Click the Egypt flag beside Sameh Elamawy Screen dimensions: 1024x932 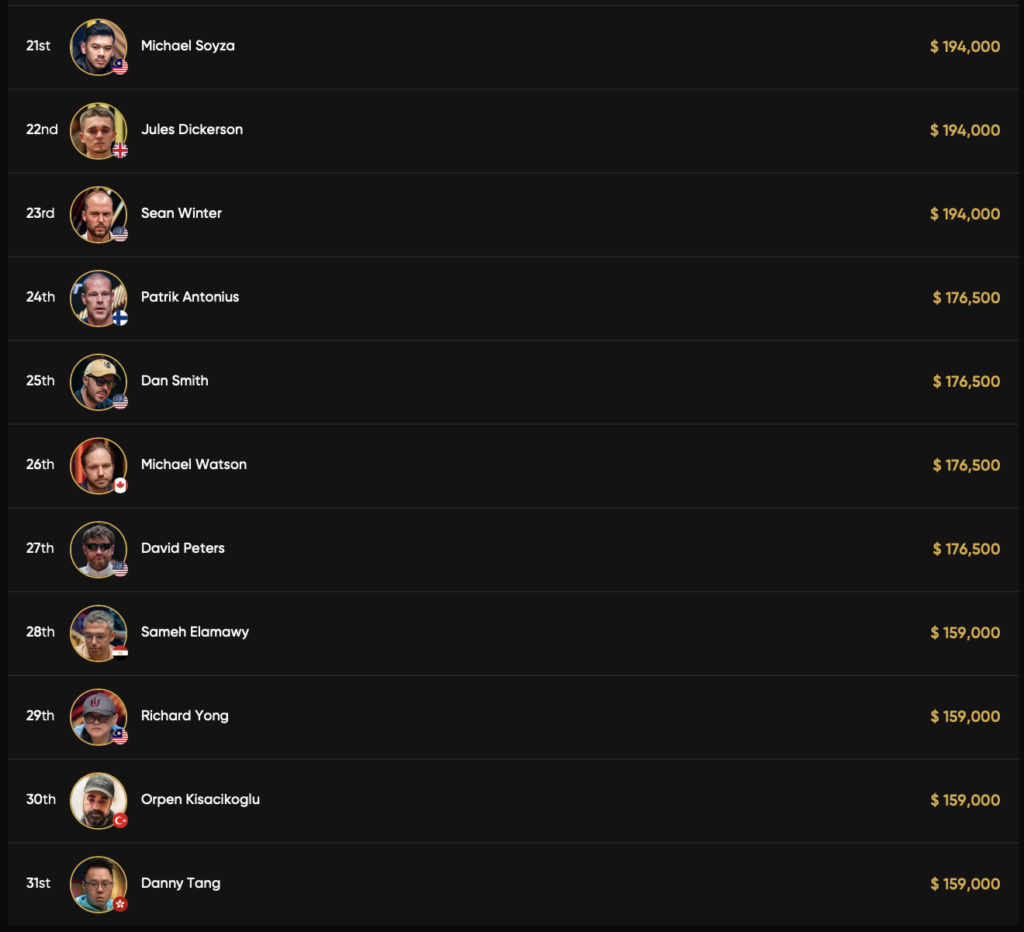coord(120,653)
